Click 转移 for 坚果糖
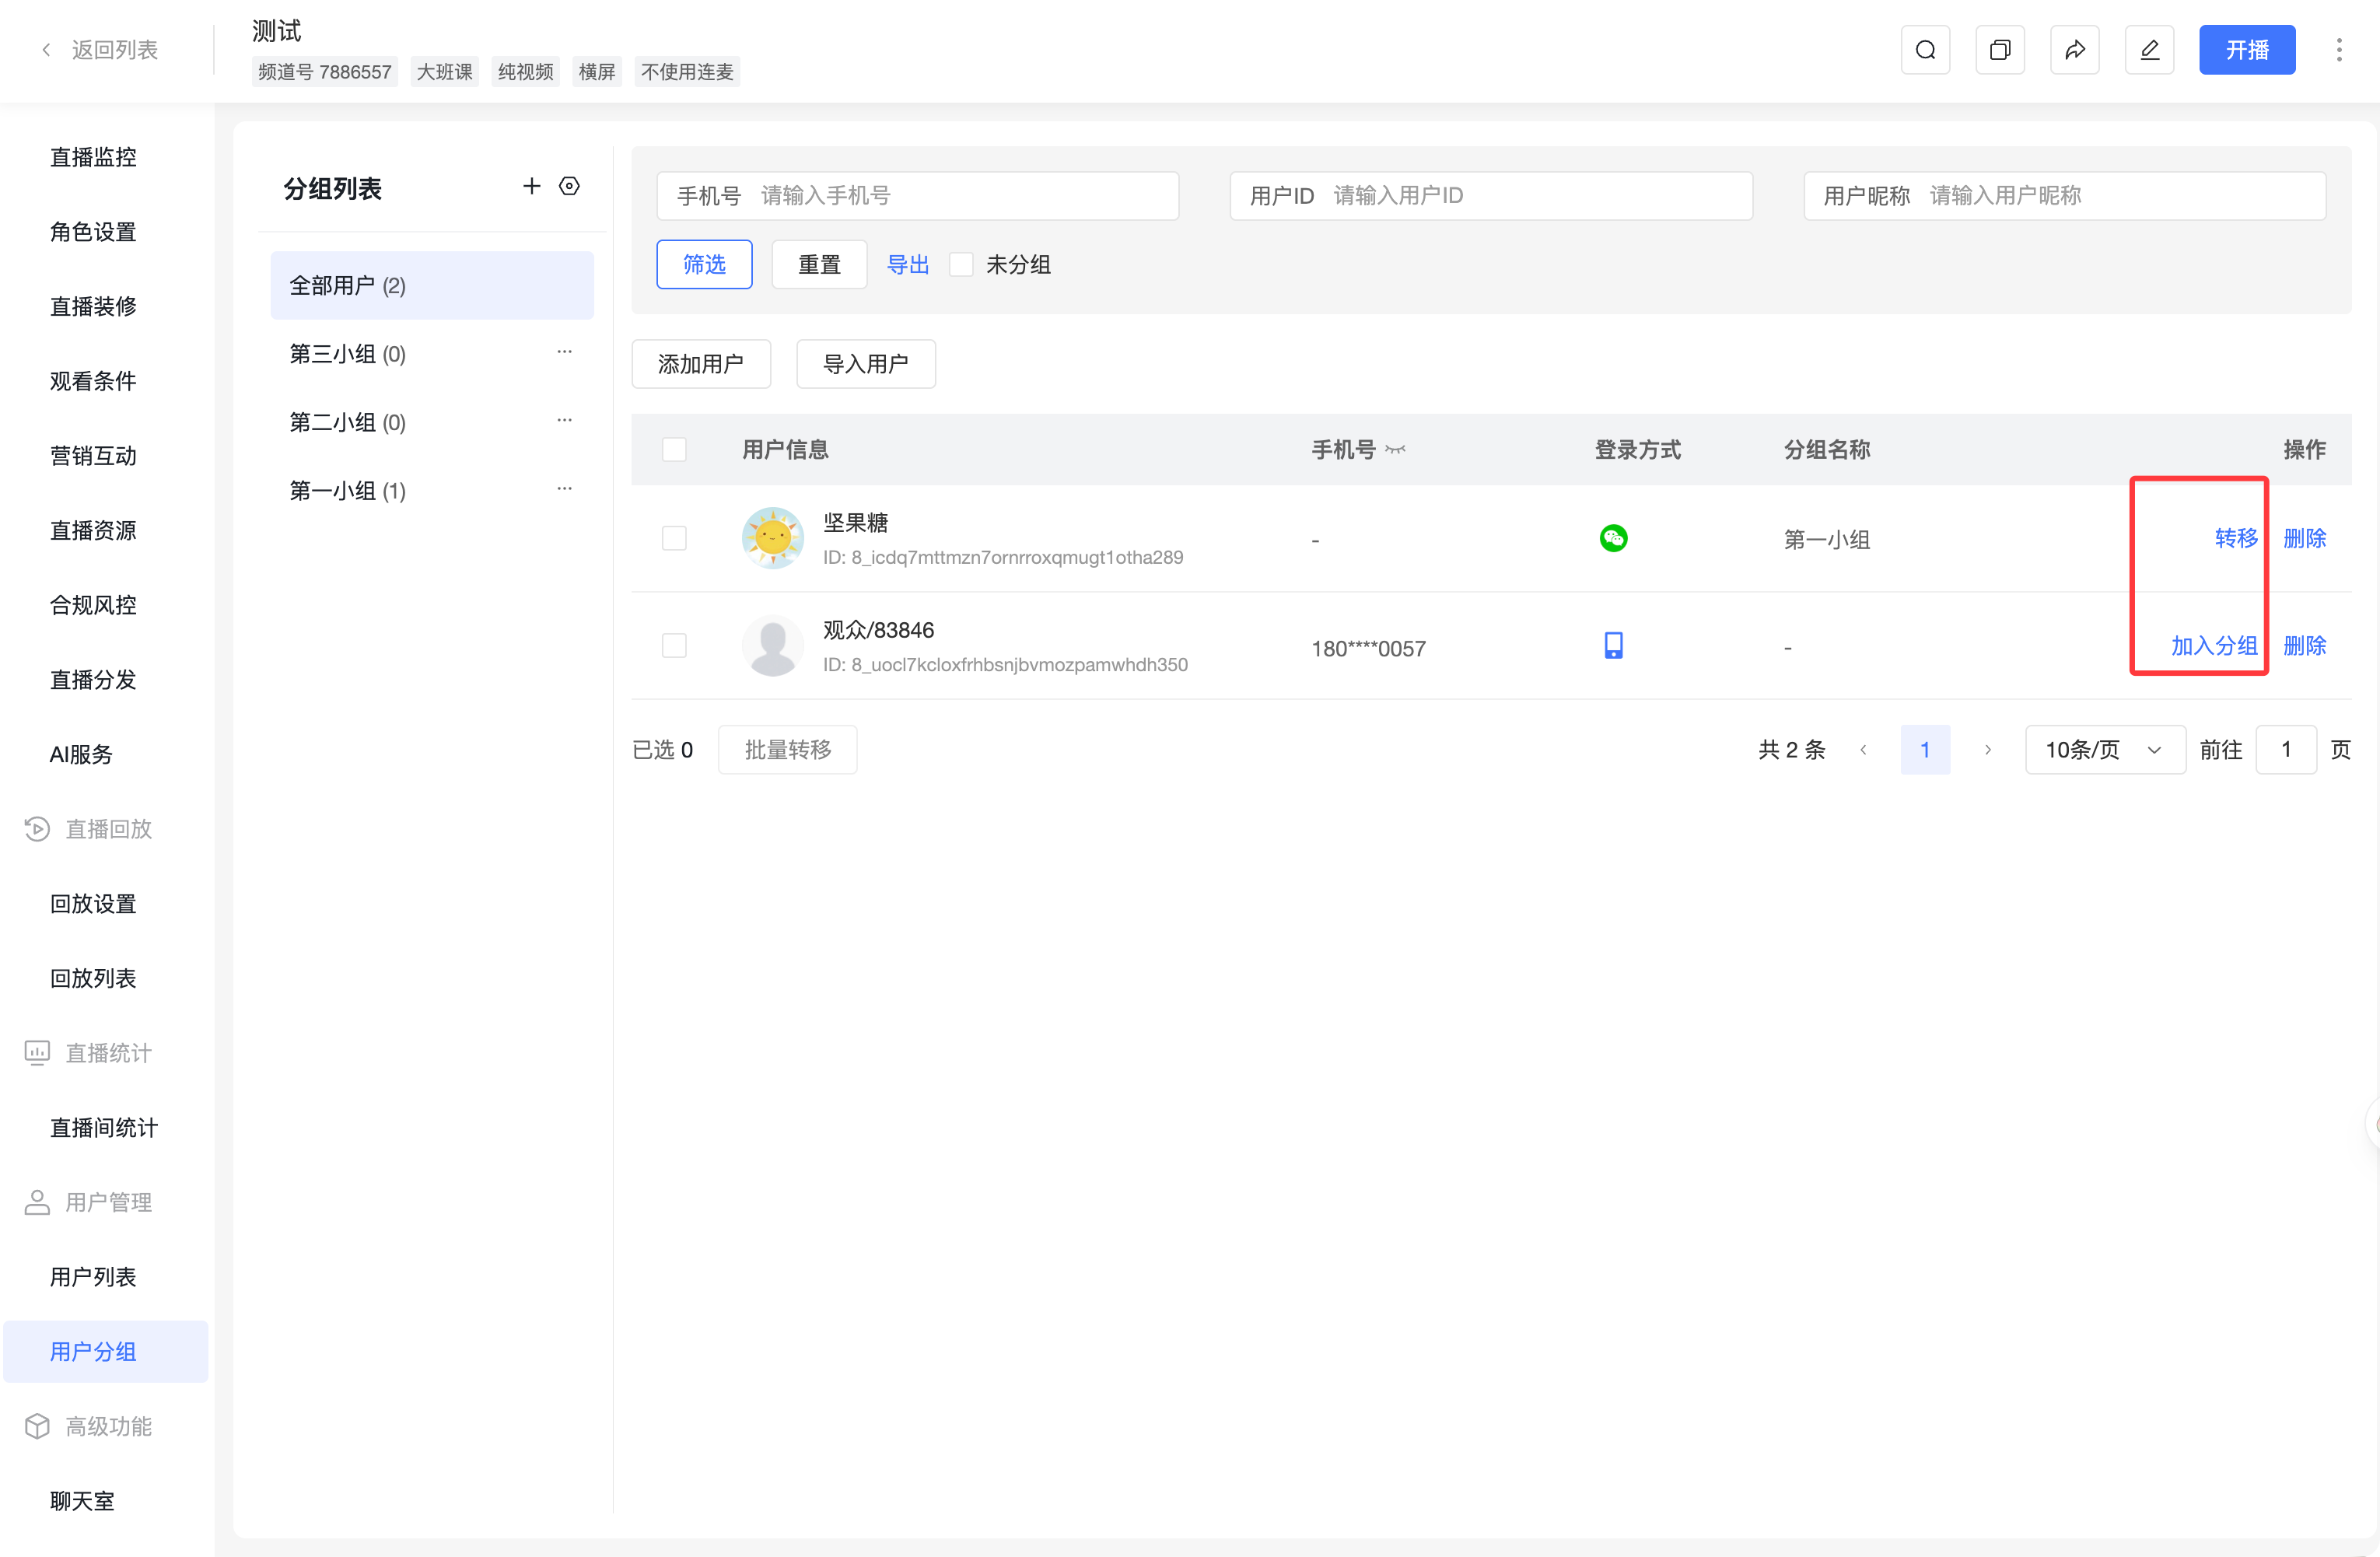This screenshot has width=2380, height=1557. [2236, 538]
